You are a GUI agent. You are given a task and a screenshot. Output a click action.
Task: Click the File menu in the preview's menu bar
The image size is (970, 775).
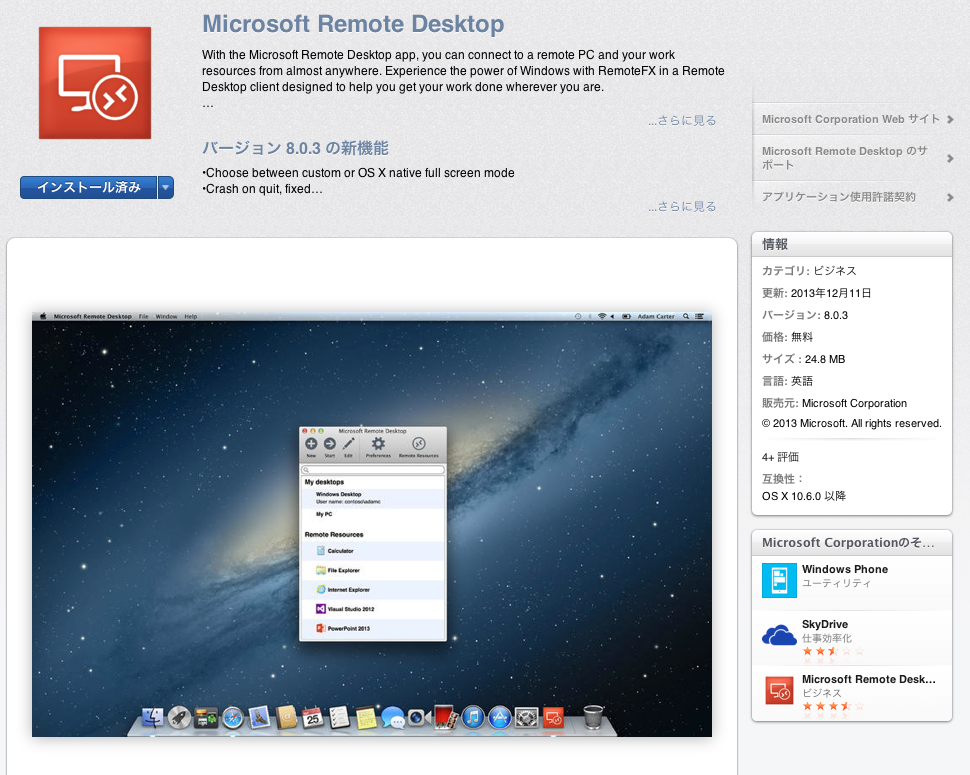click(x=144, y=317)
